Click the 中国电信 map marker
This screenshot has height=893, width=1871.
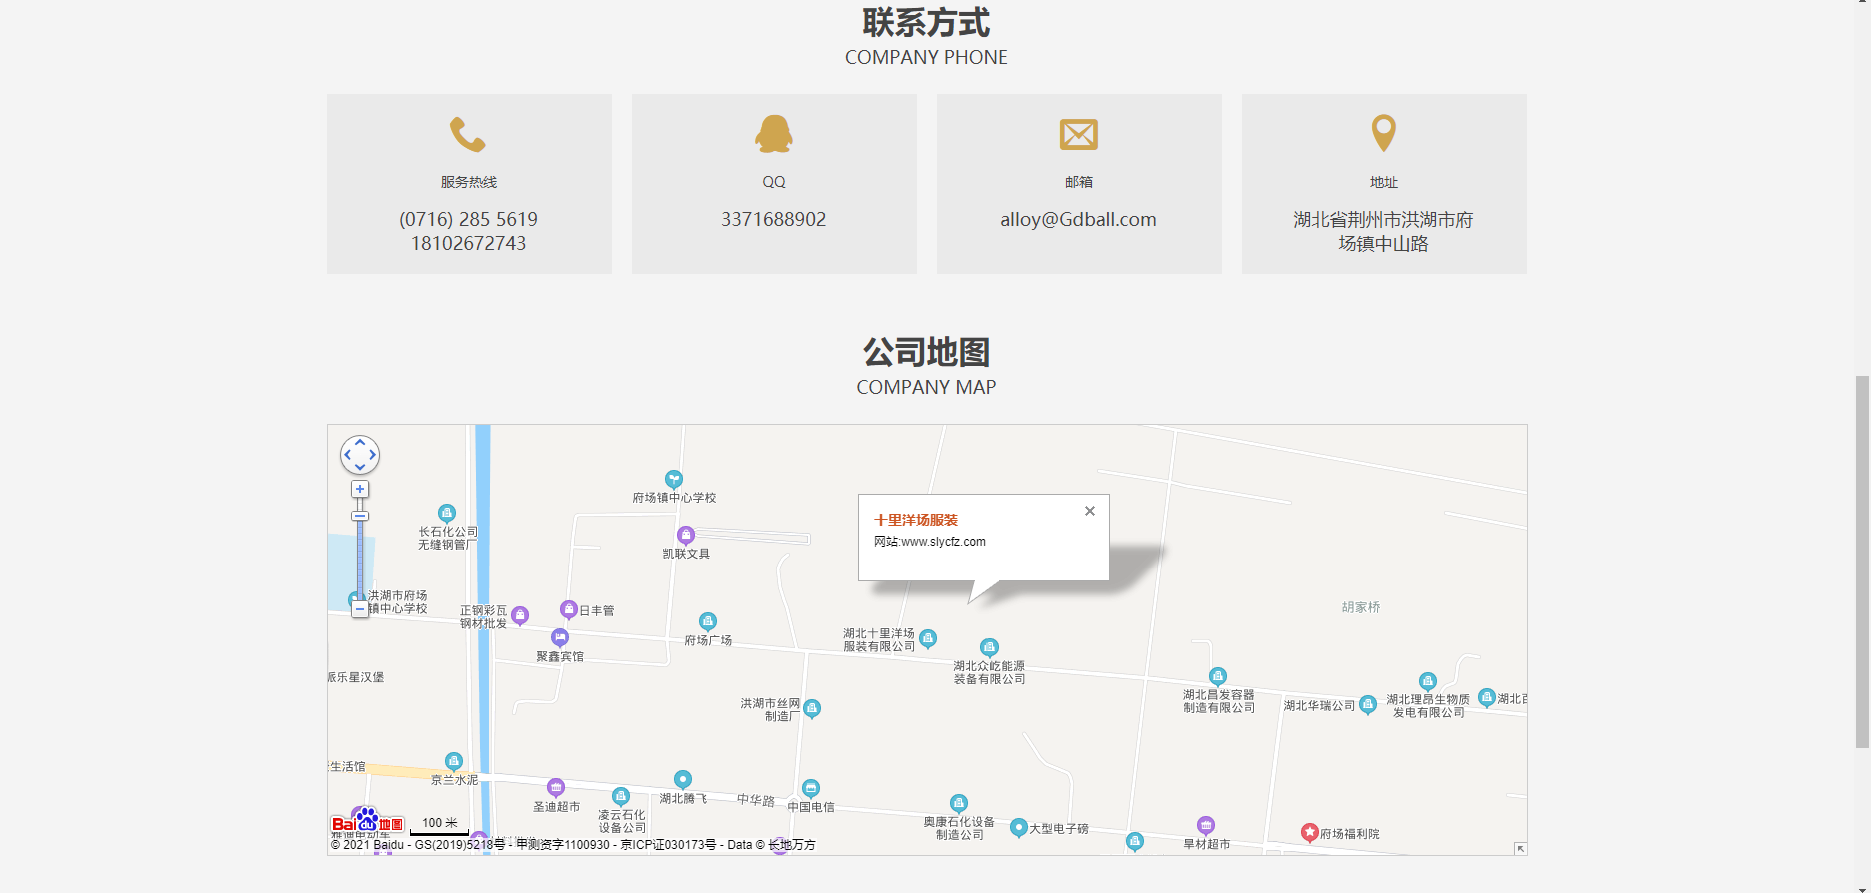(x=811, y=788)
